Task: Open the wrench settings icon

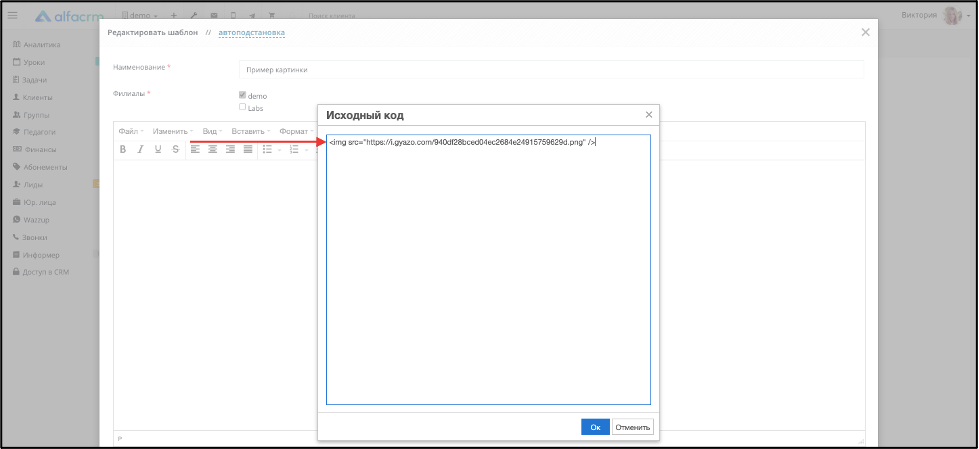Action: [194, 16]
